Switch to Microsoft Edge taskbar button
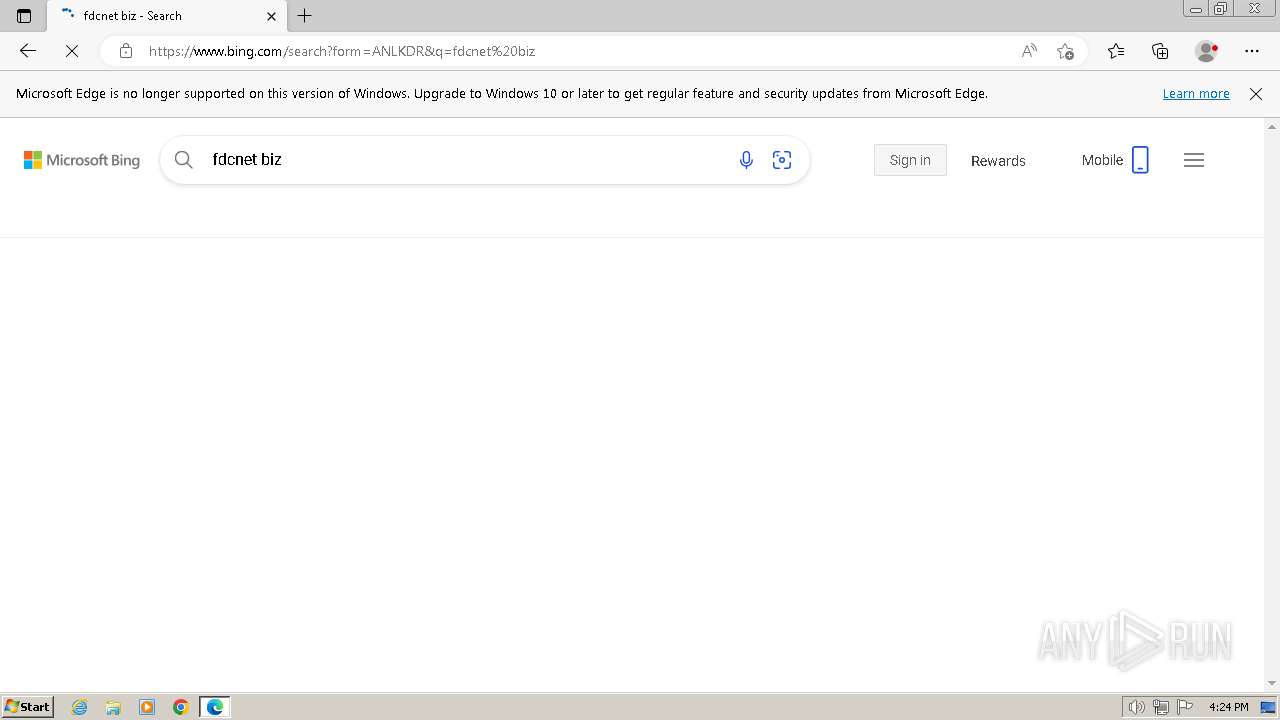Screen dimensions: 1280x720 [x=215, y=707]
